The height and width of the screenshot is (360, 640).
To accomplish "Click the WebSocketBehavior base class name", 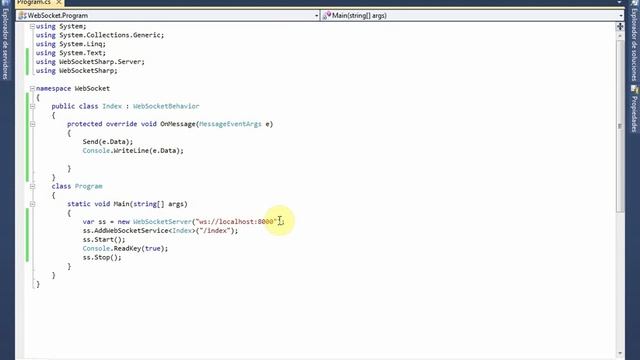I will [x=166, y=106].
